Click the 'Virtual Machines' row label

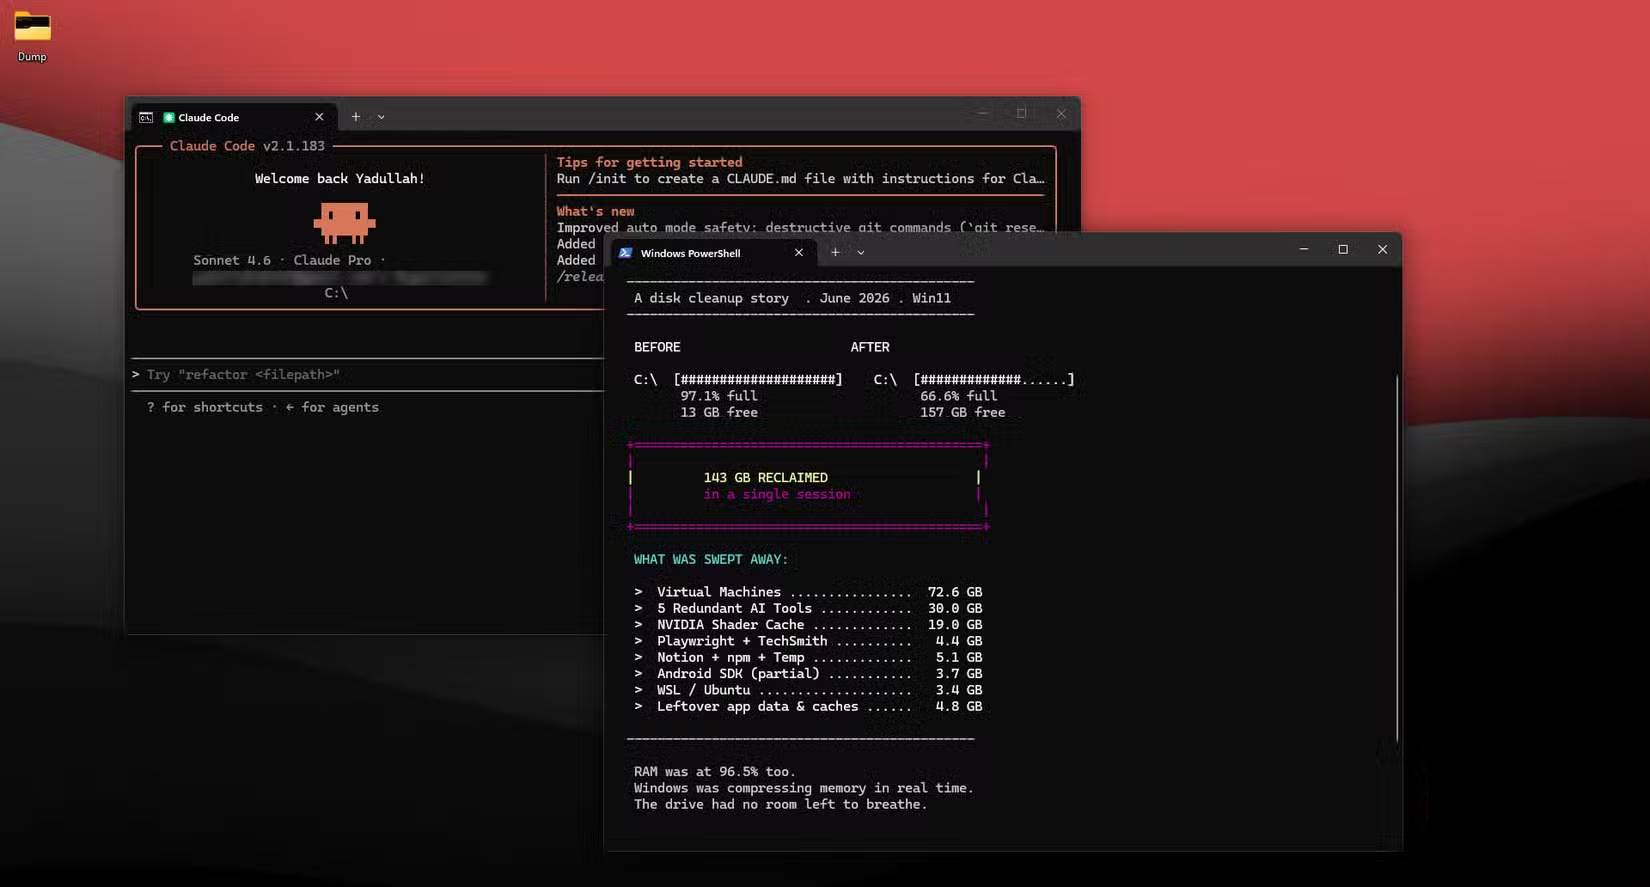719,592
